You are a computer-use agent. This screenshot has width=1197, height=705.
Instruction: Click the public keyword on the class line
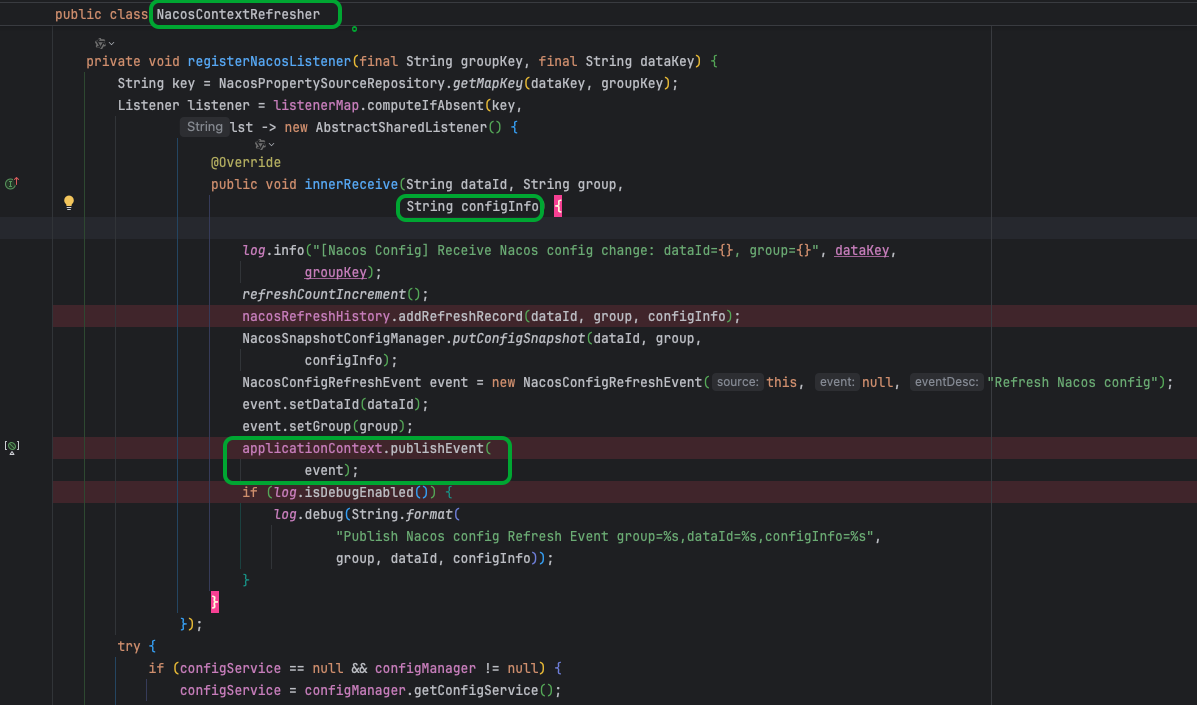78,14
